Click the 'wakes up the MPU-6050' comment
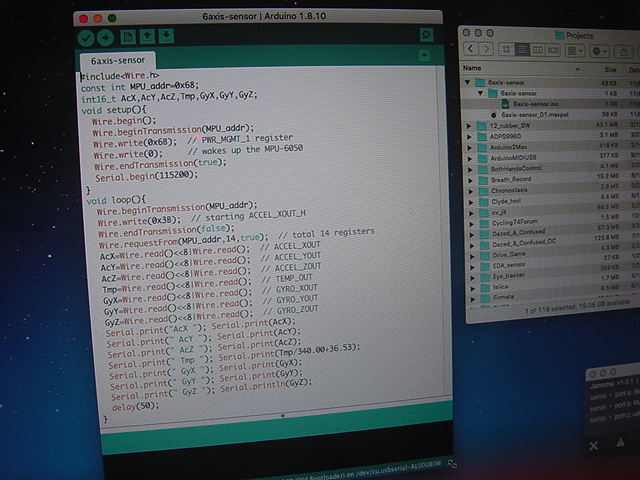Viewport: 640px width, 480px height. [x=252, y=150]
